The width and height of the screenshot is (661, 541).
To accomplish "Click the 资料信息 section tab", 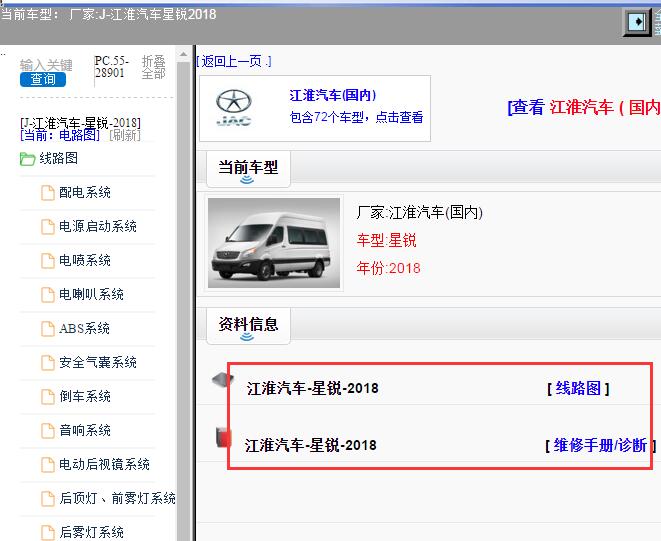I will (x=248, y=326).
